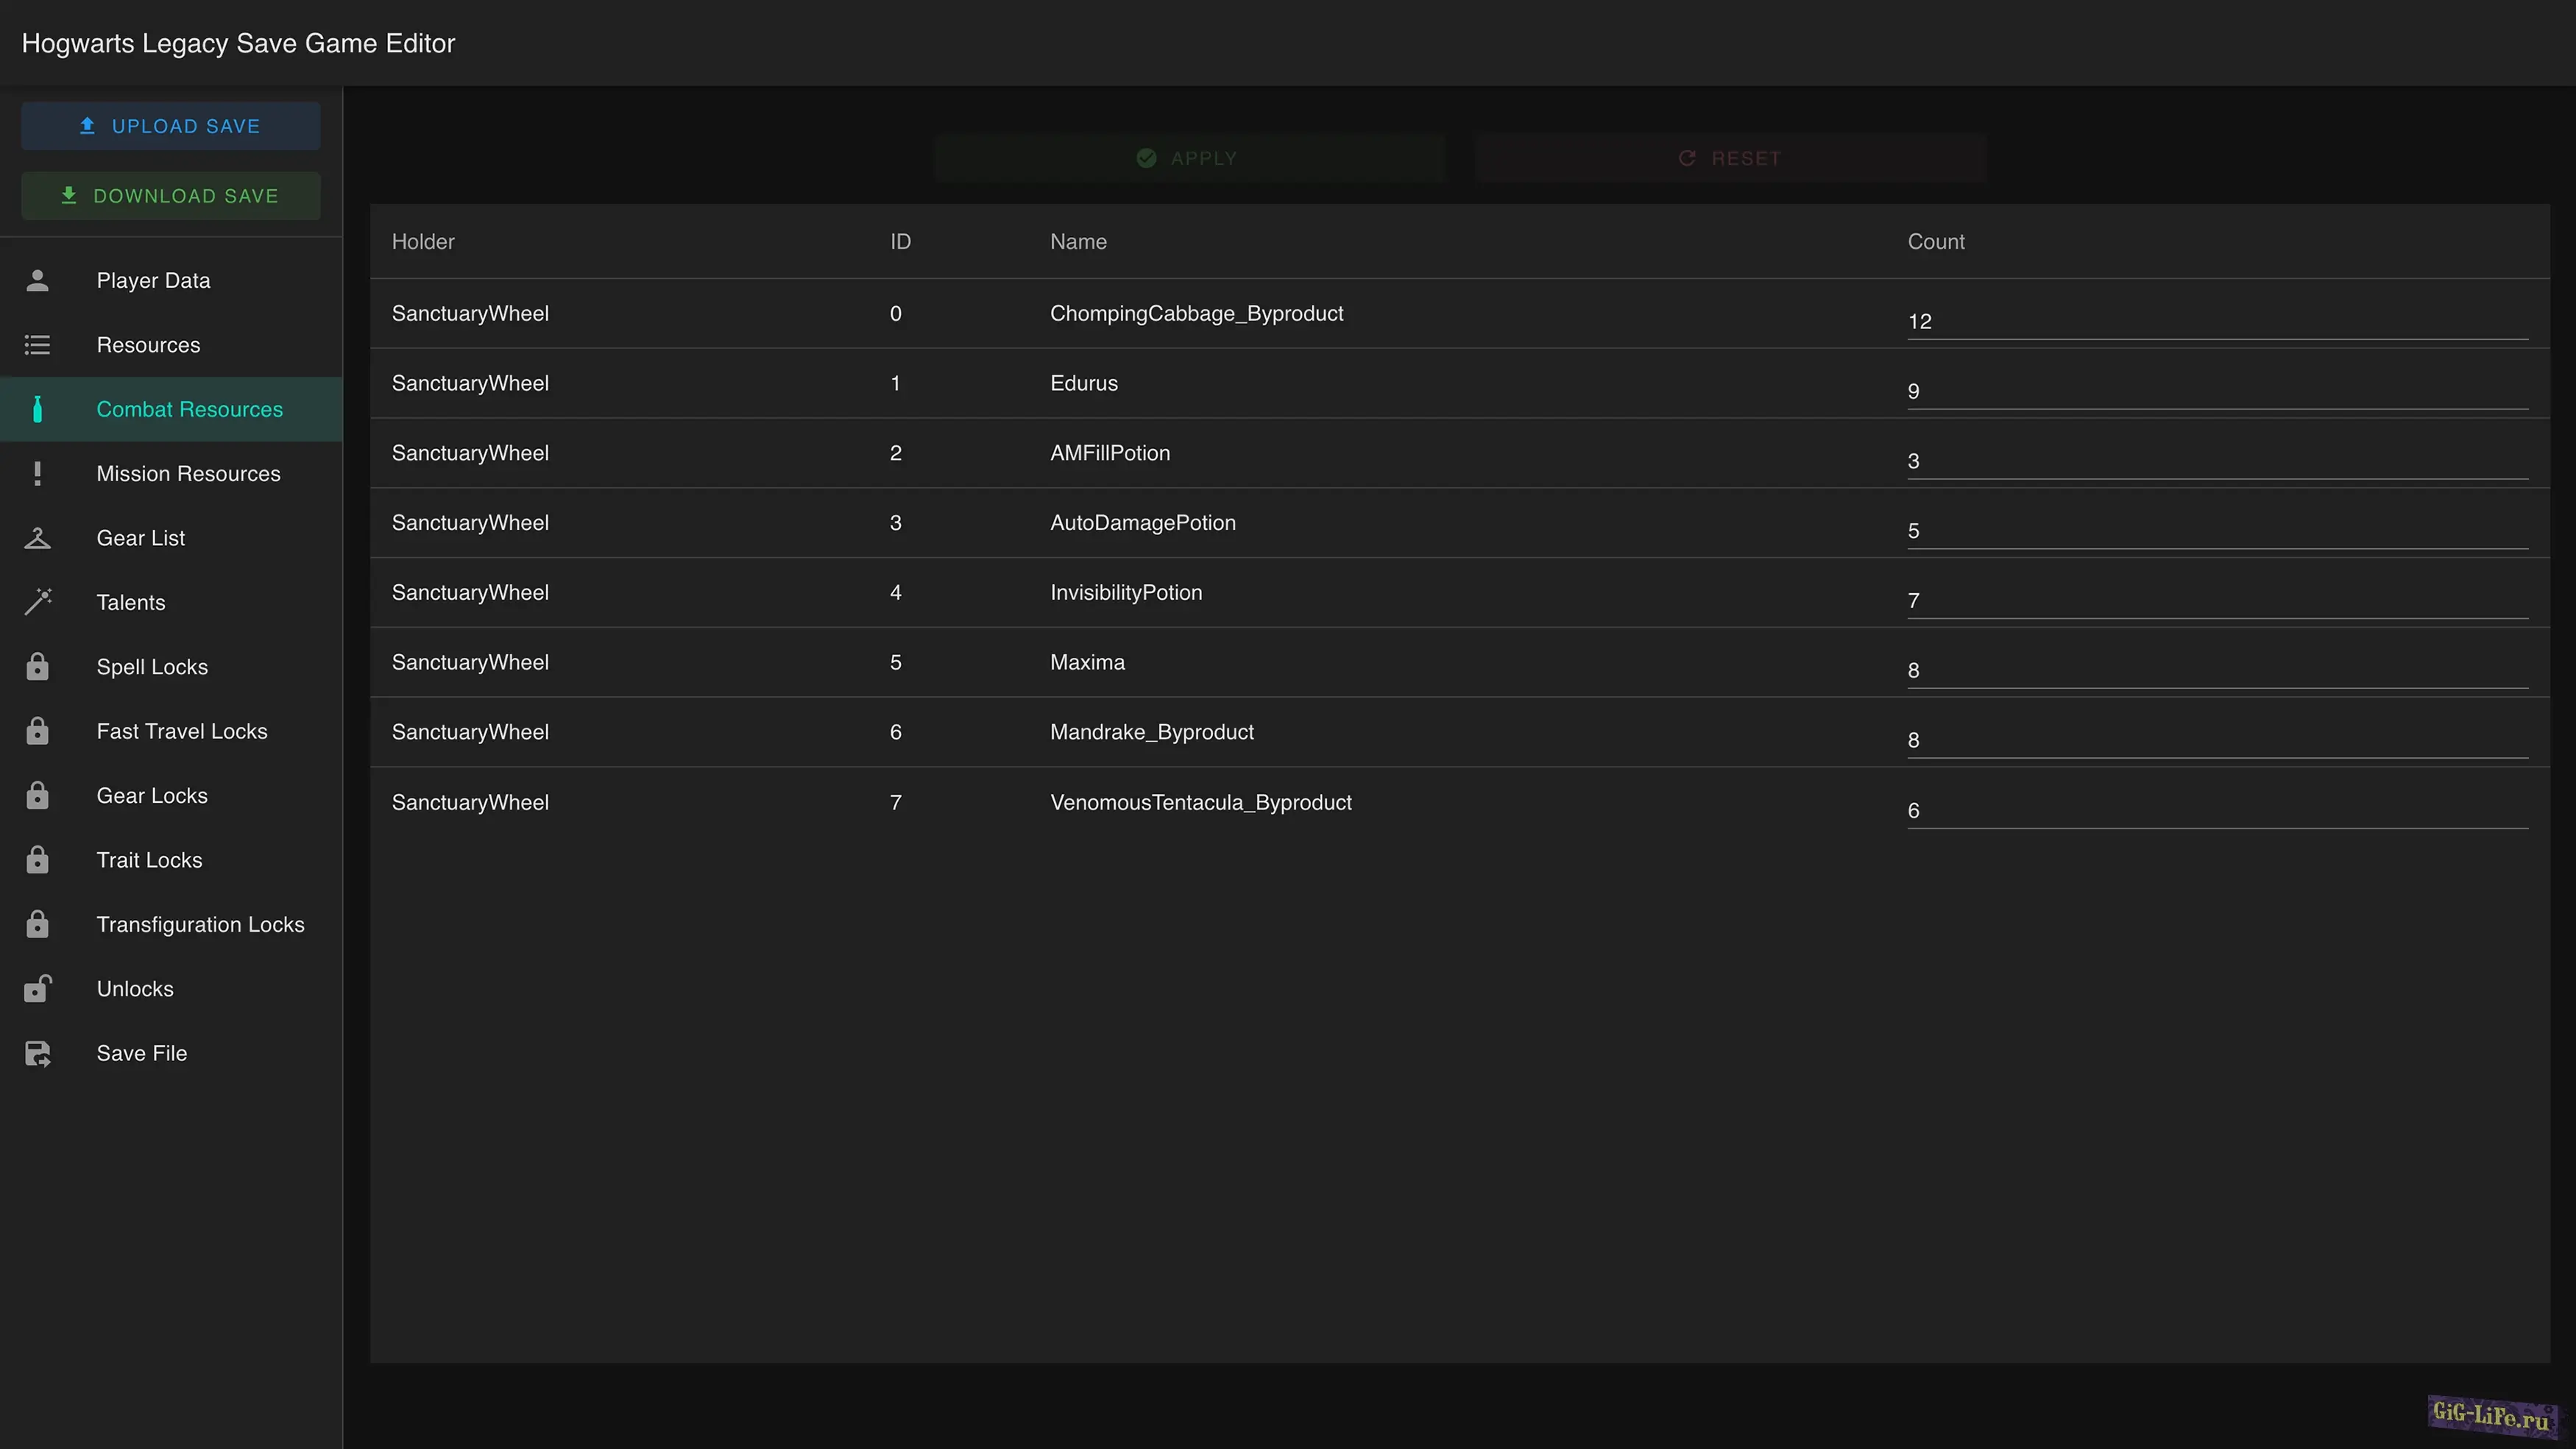Image resolution: width=2576 pixels, height=1449 pixels.
Task: Click the Gear List hanger icon
Action: [x=37, y=538]
